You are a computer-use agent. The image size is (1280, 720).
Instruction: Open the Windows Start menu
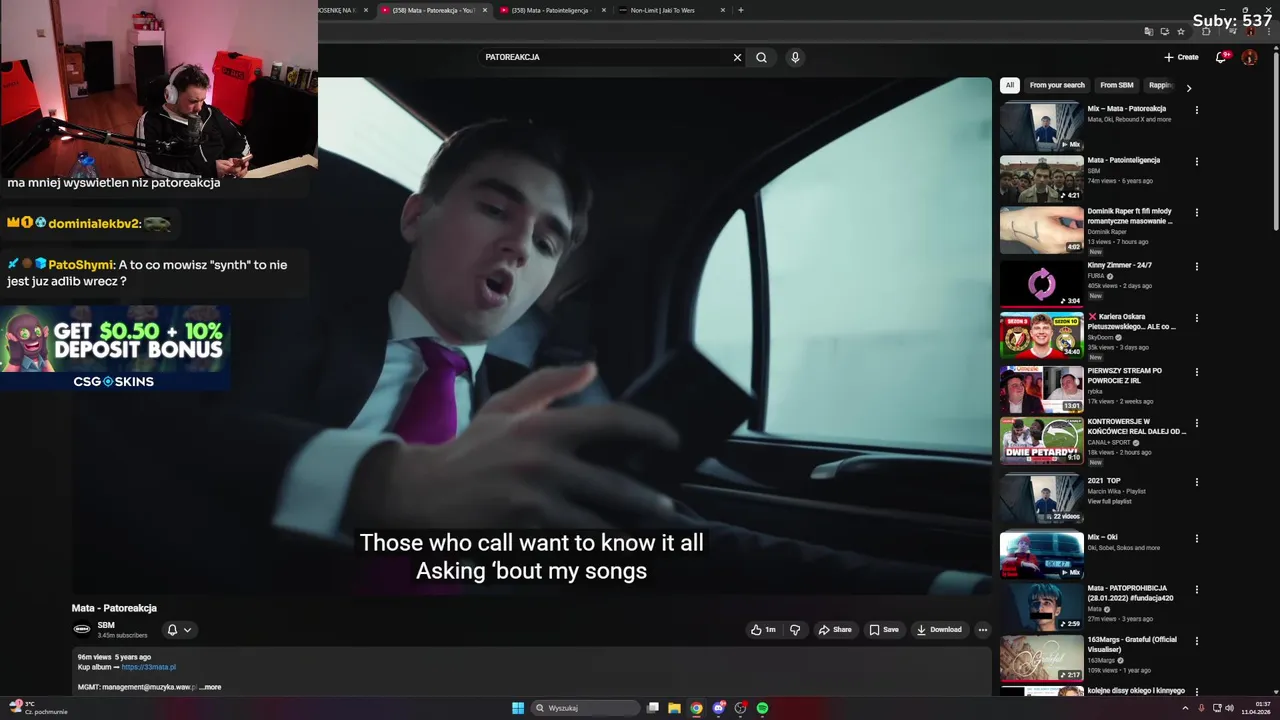518,708
